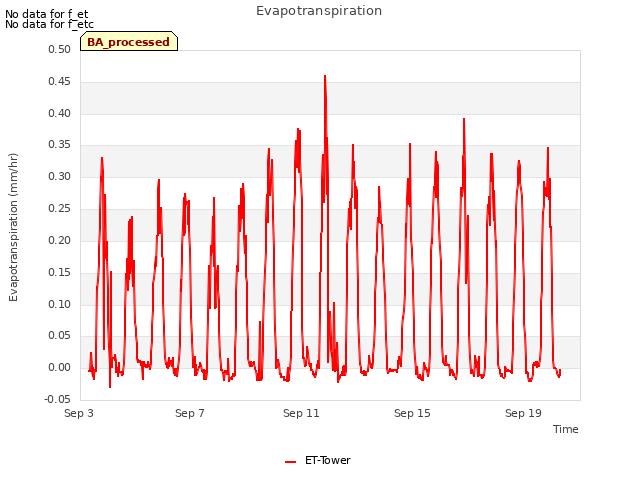Click the -0.05 y-axis tick label
640x480 pixels.
click(57, 399)
